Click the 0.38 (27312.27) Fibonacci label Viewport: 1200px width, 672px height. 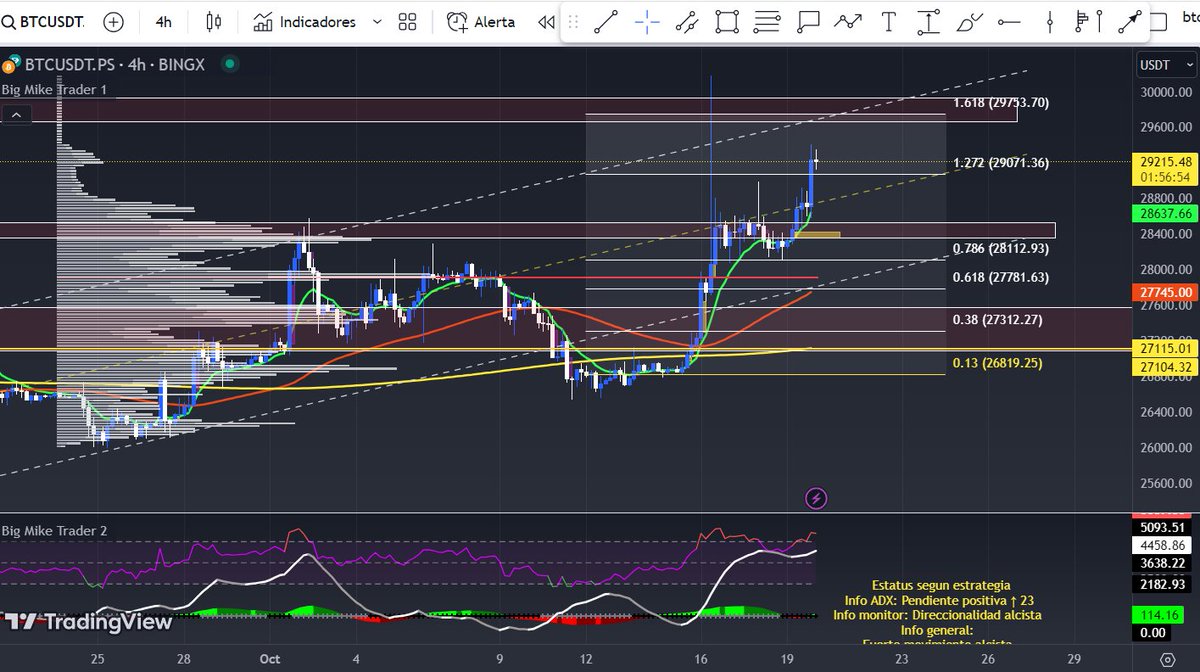coord(998,320)
